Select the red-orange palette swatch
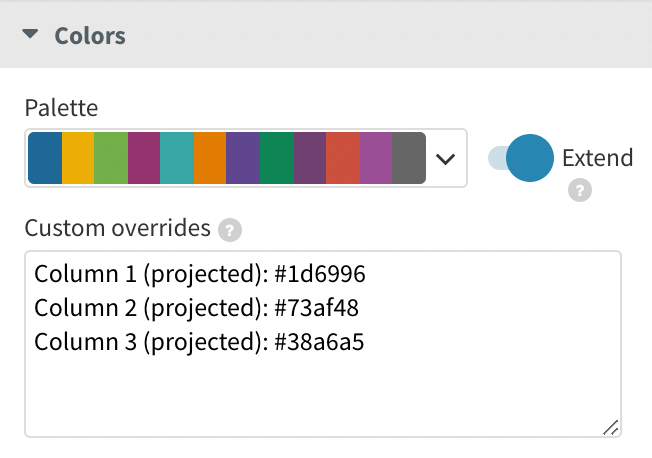 (342, 158)
